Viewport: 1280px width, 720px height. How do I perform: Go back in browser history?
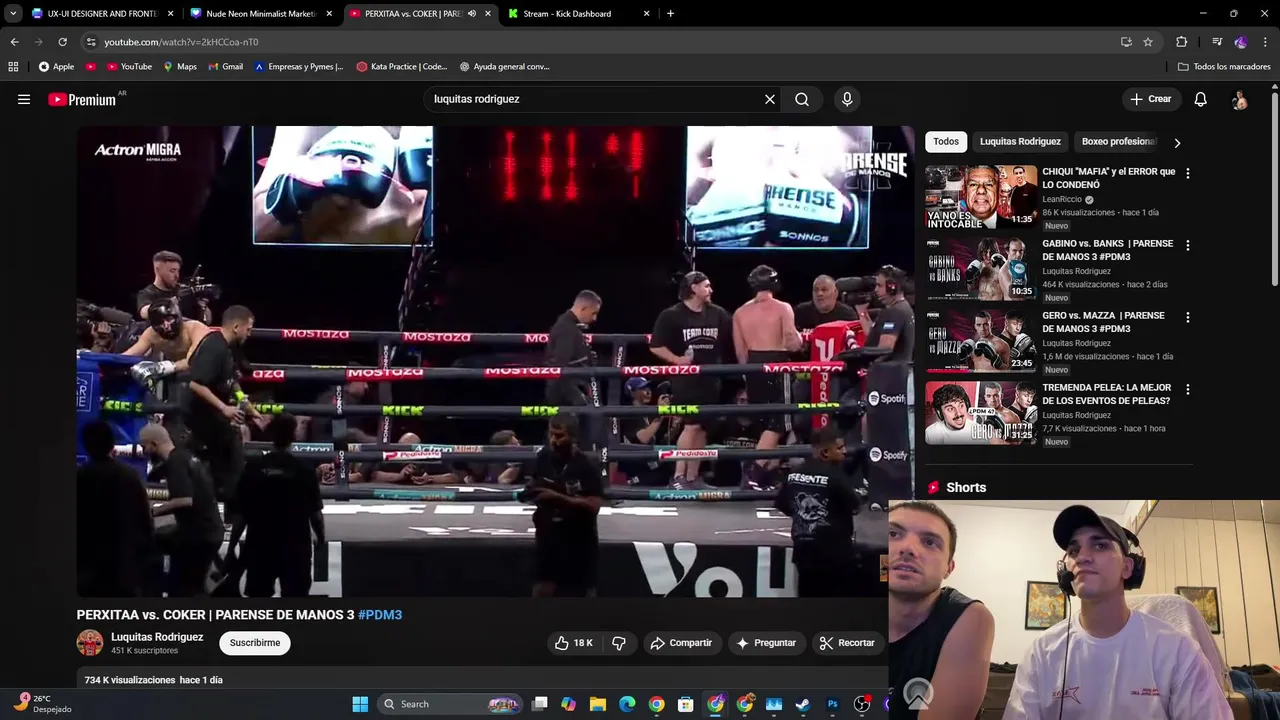[x=14, y=42]
